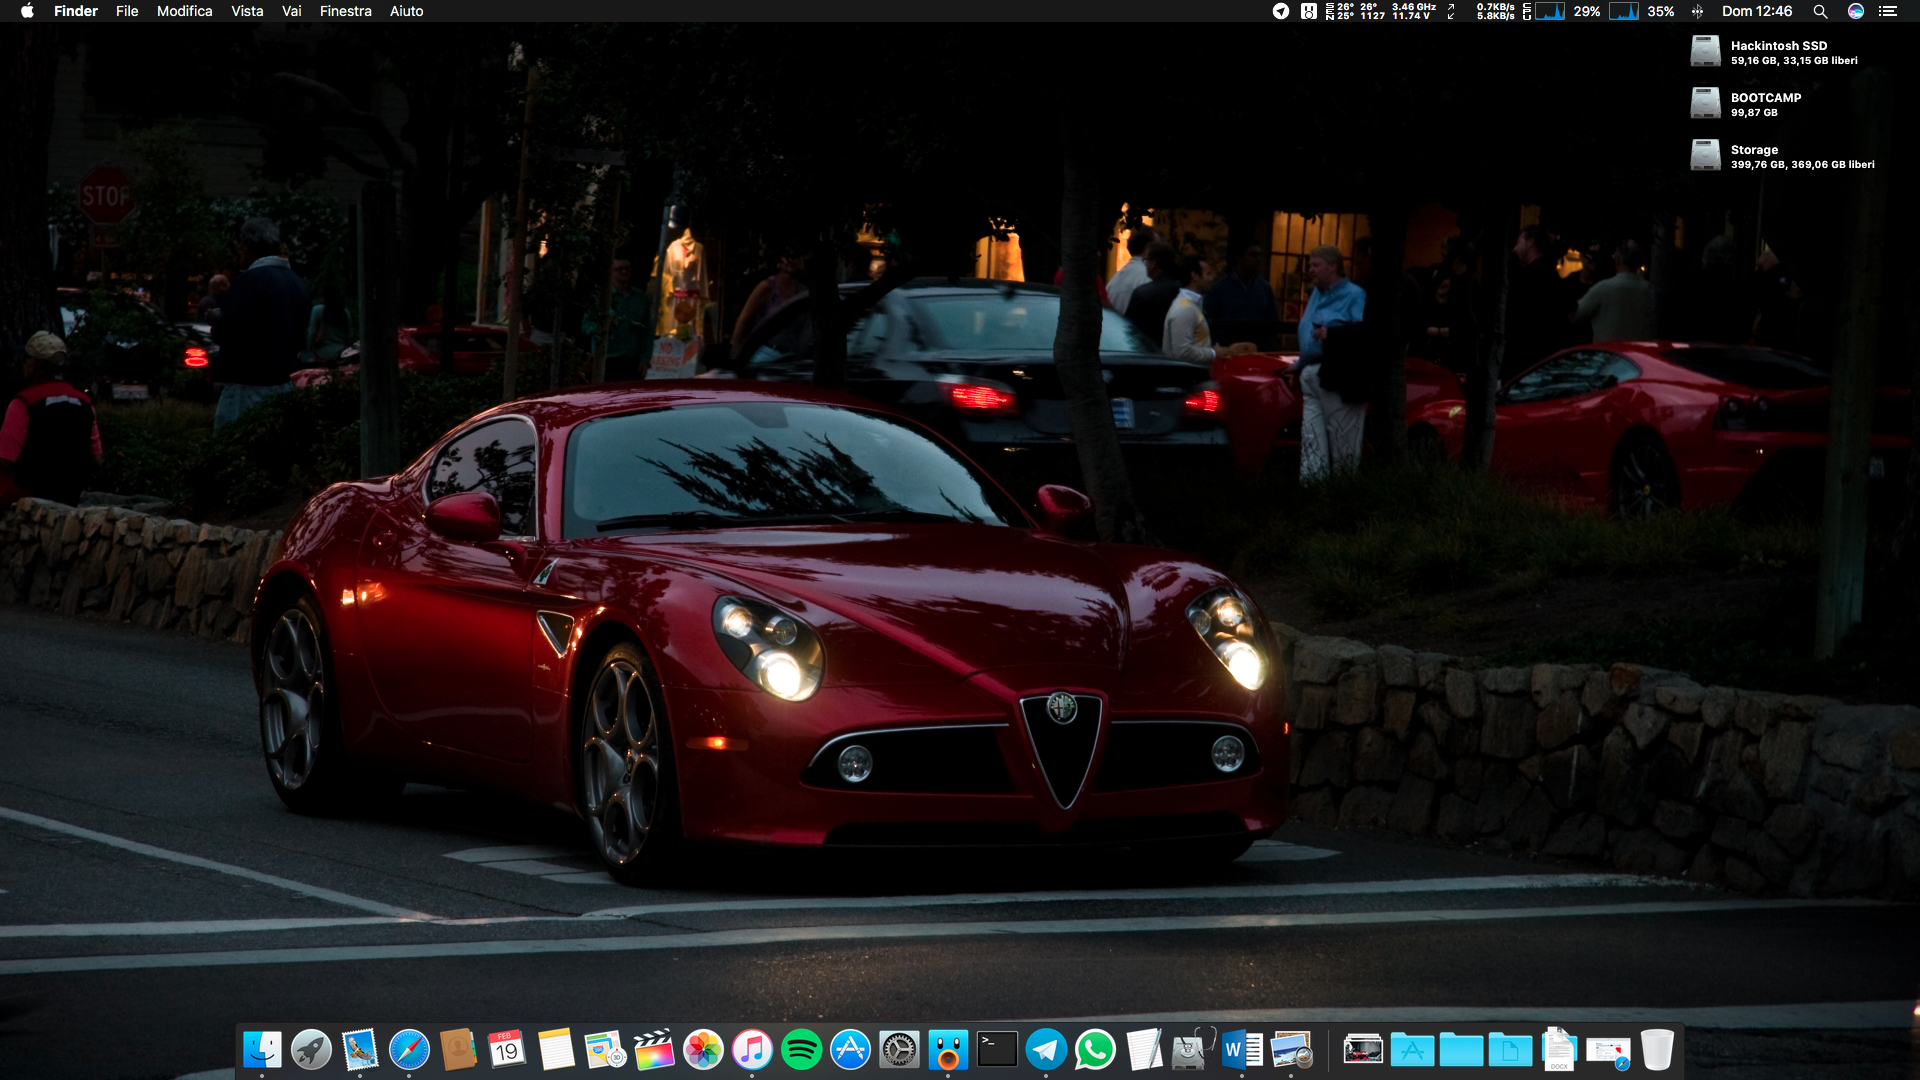Viewport: 1920px width, 1080px height.
Task: Launch Launchpad rocket icon in dock
Action: (x=311, y=1050)
